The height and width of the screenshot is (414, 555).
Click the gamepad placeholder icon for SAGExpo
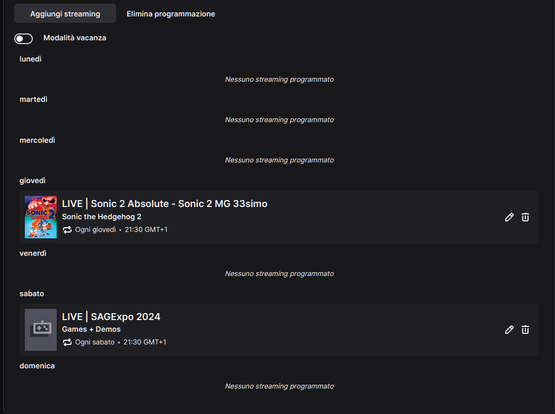tap(41, 330)
